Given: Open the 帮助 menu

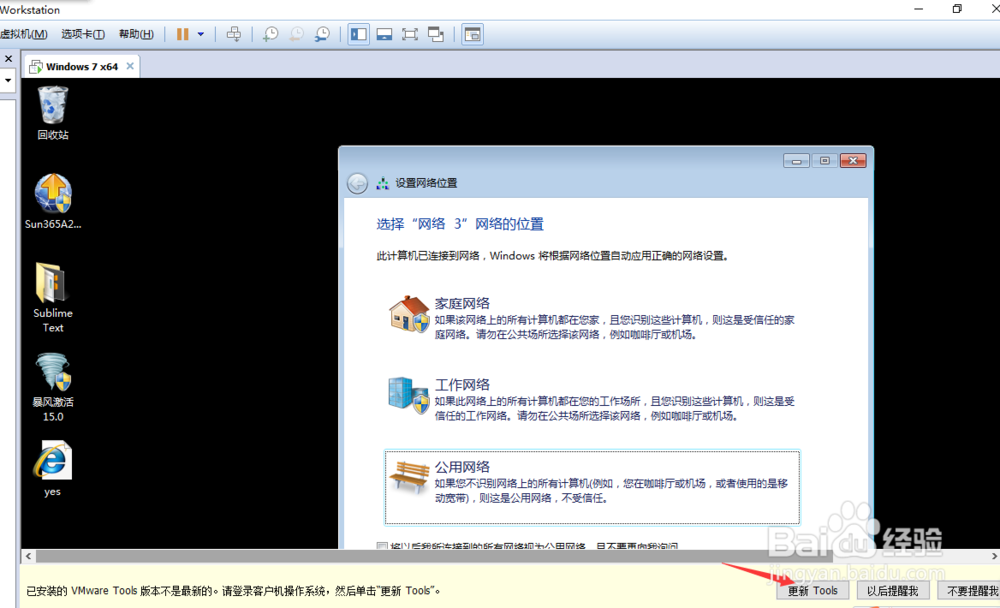Looking at the screenshot, I should 136,34.
